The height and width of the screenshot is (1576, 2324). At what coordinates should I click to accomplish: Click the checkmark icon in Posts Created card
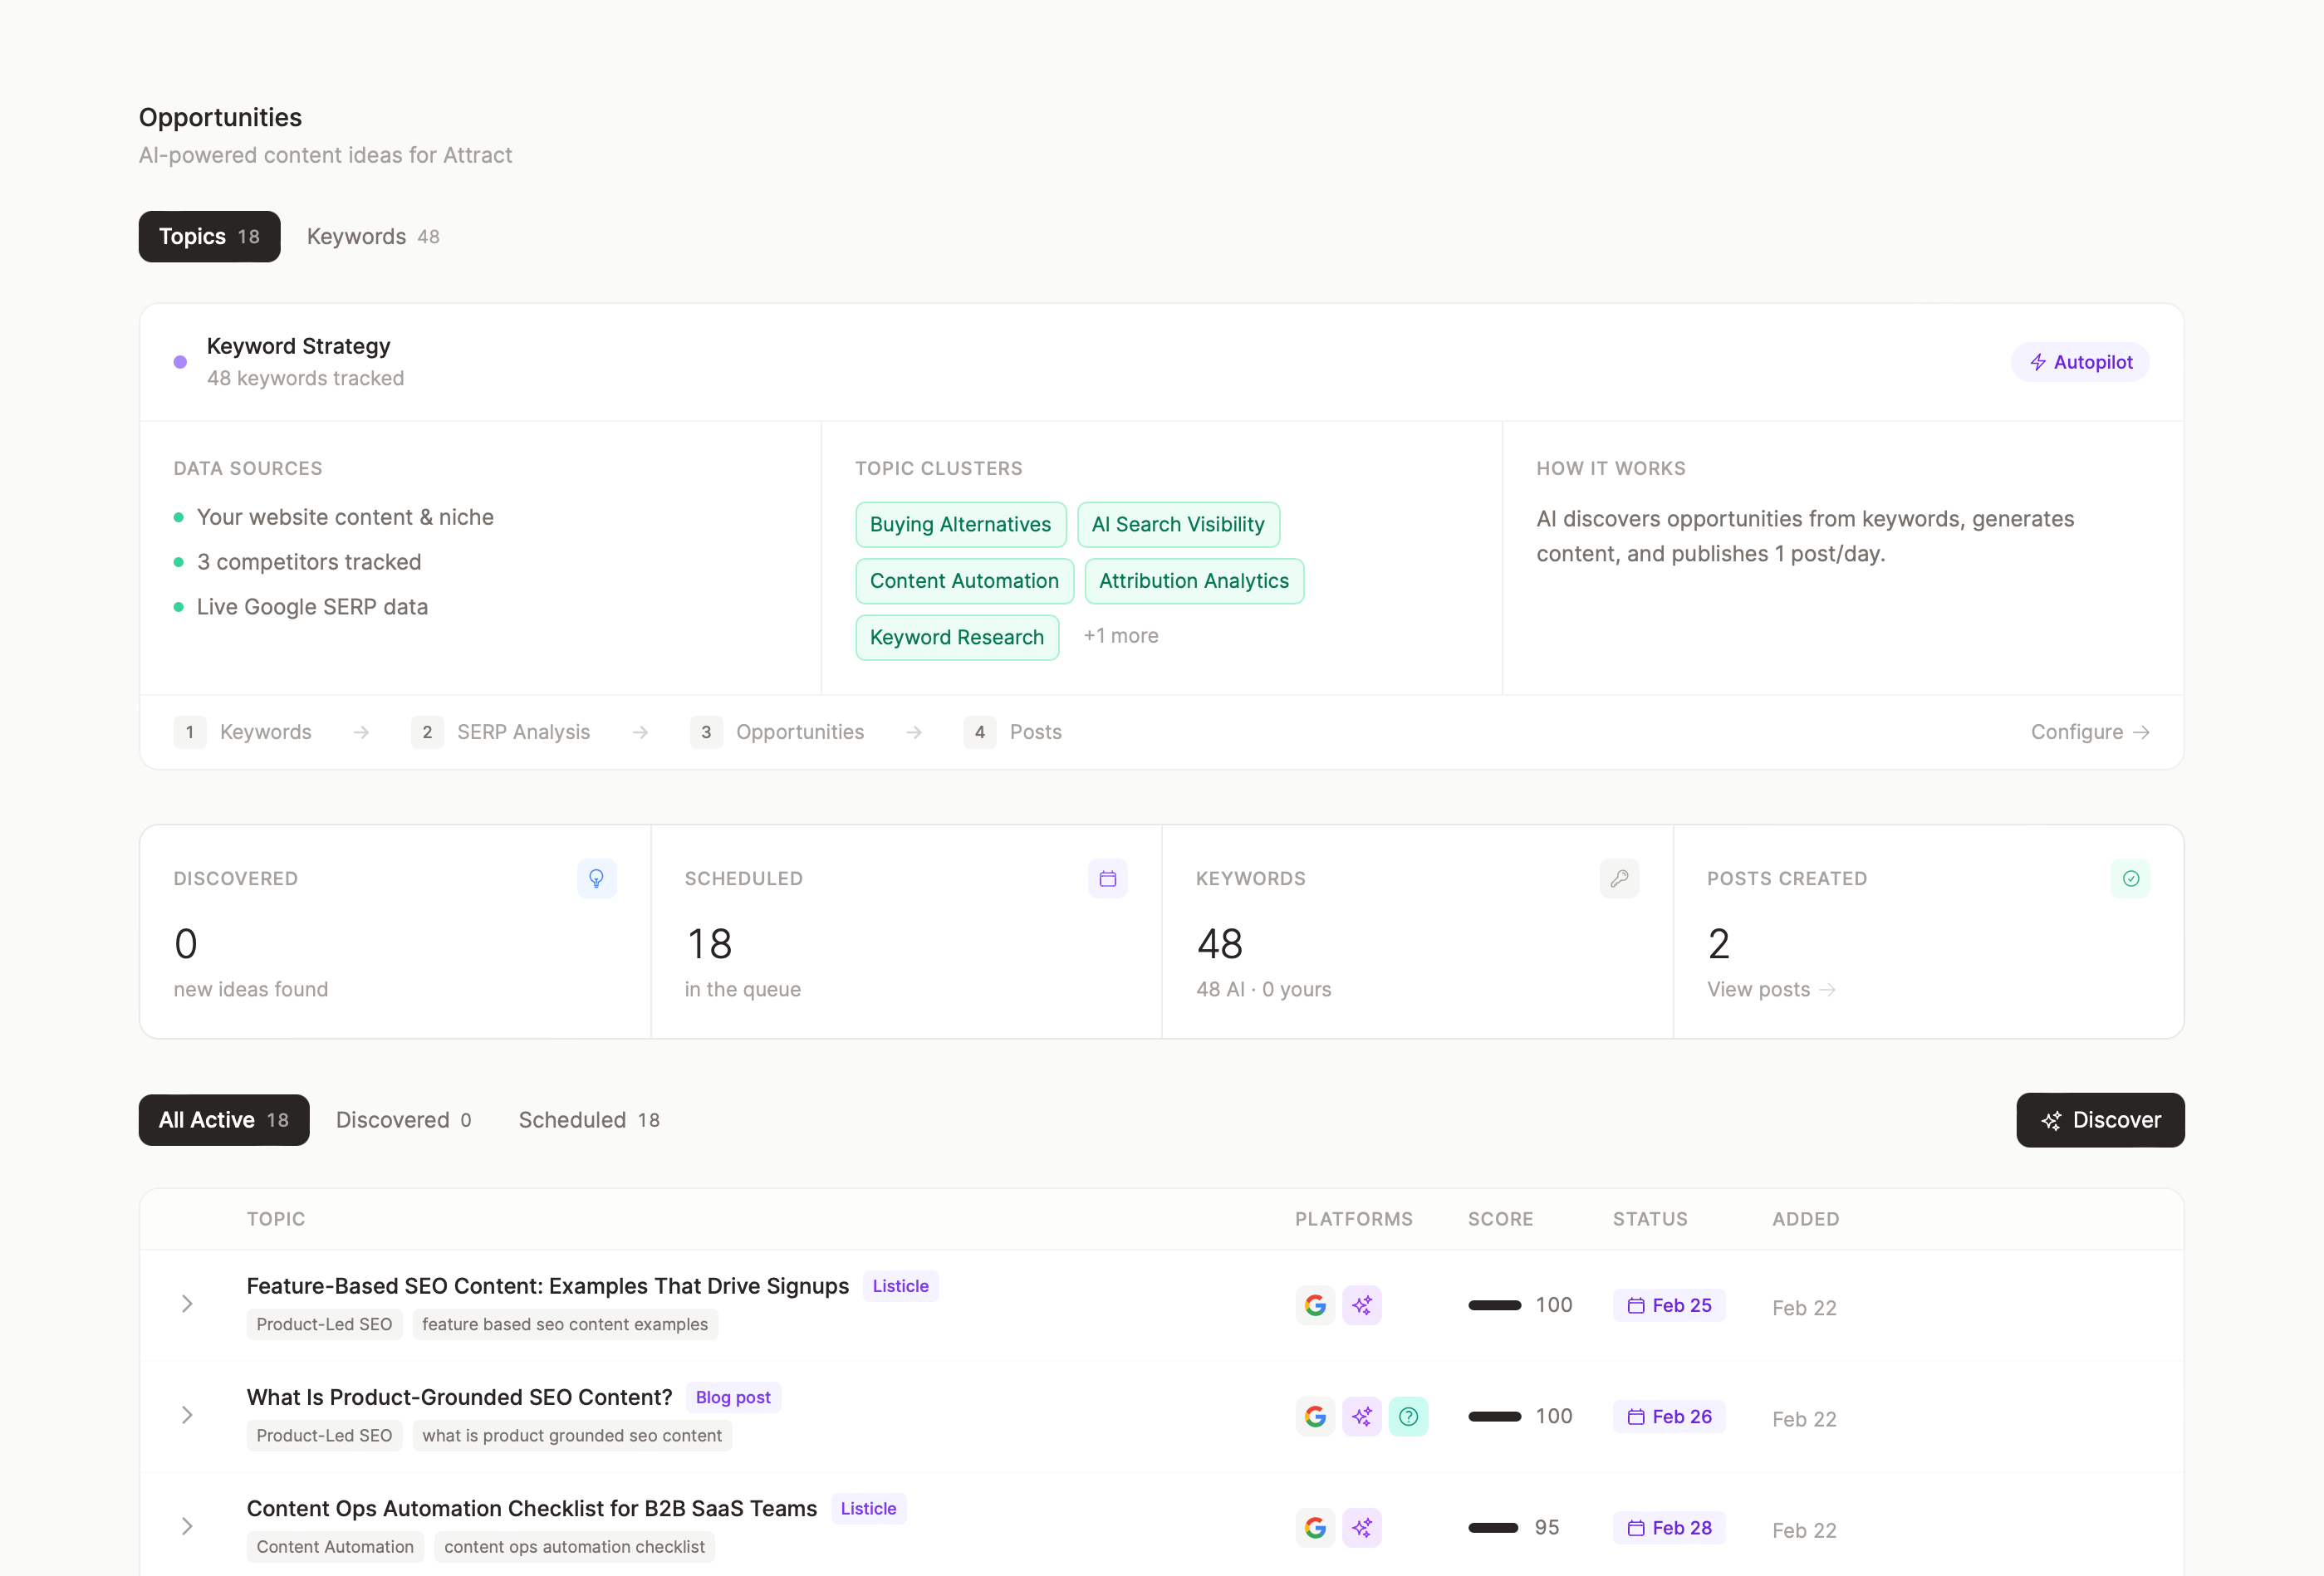tap(2130, 878)
